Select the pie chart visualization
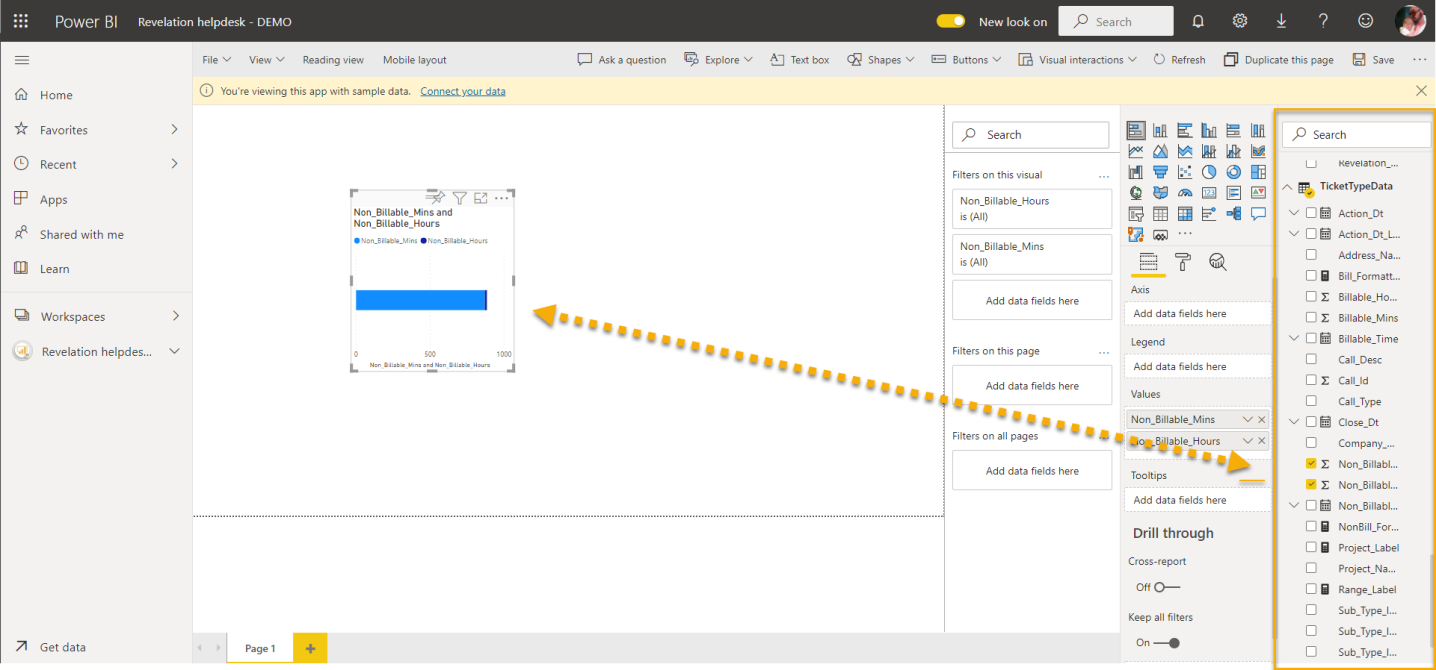 (1209, 172)
